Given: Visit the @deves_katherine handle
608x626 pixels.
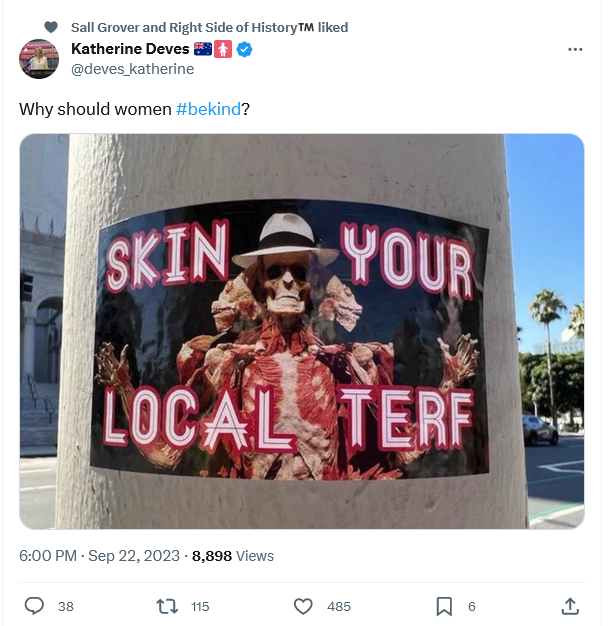Looking at the screenshot, I should 133,69.
